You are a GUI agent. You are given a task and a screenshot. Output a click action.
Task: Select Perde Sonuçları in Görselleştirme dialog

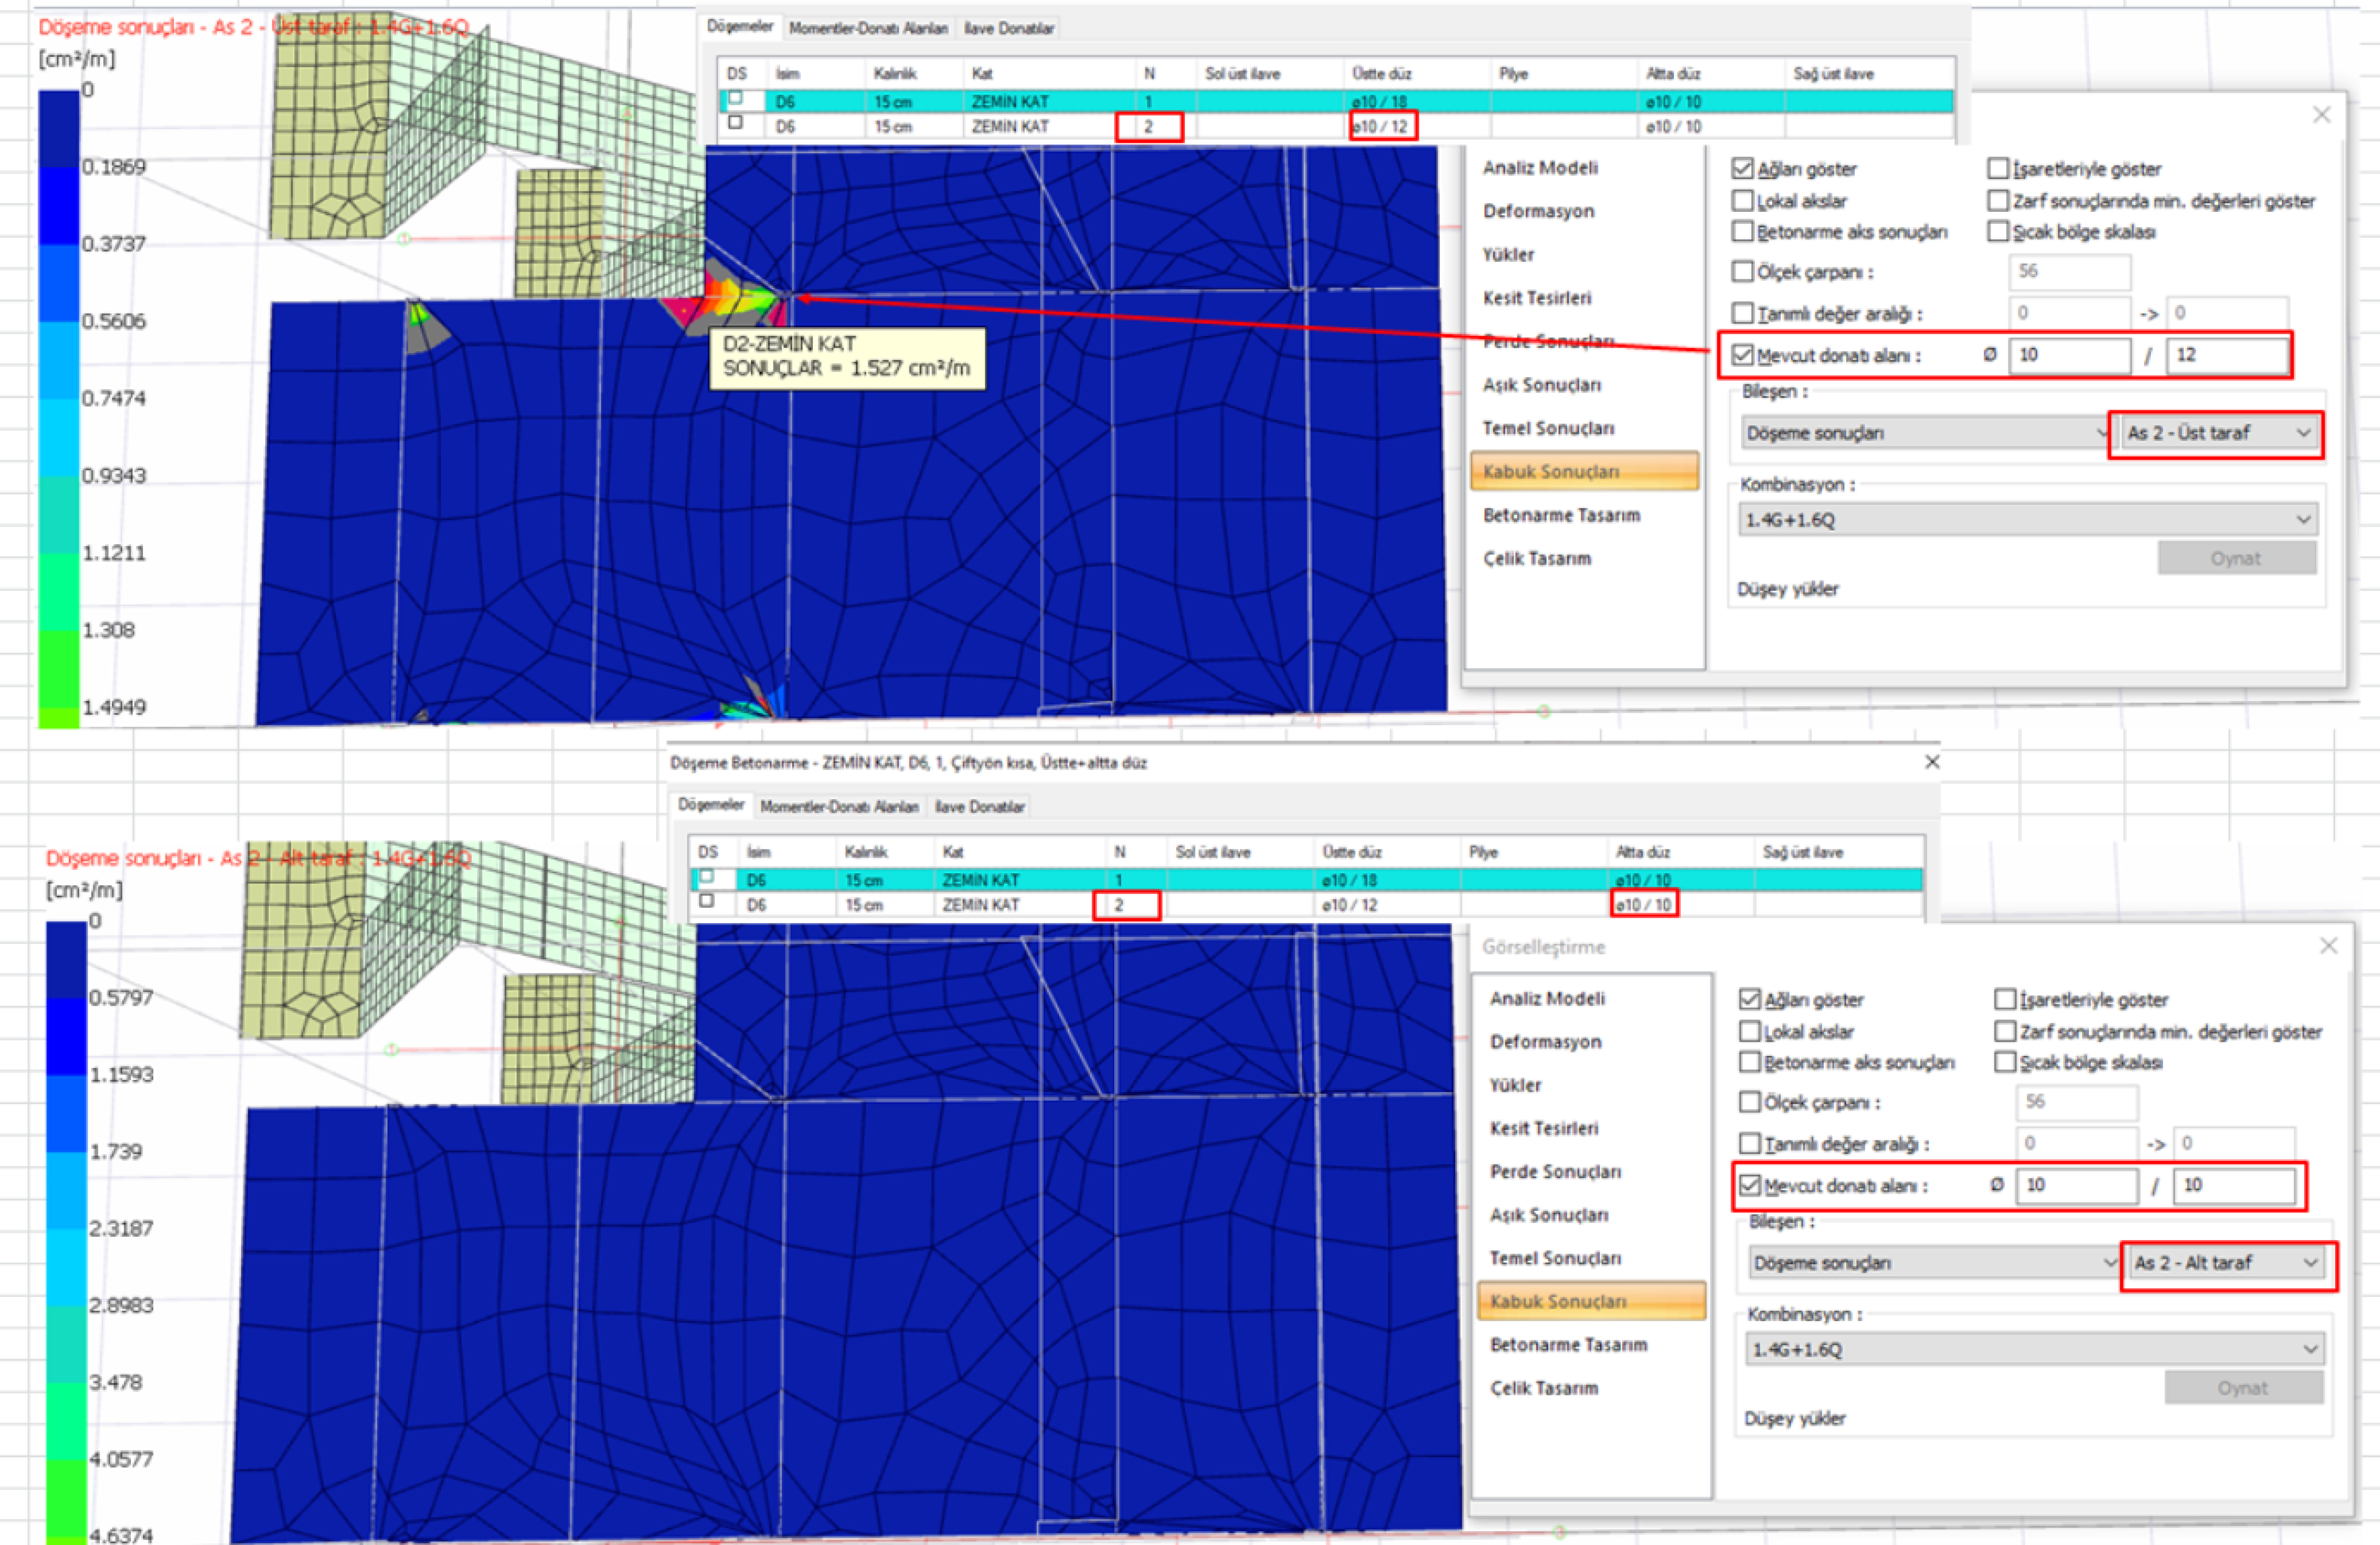tap(1555, 1171)
